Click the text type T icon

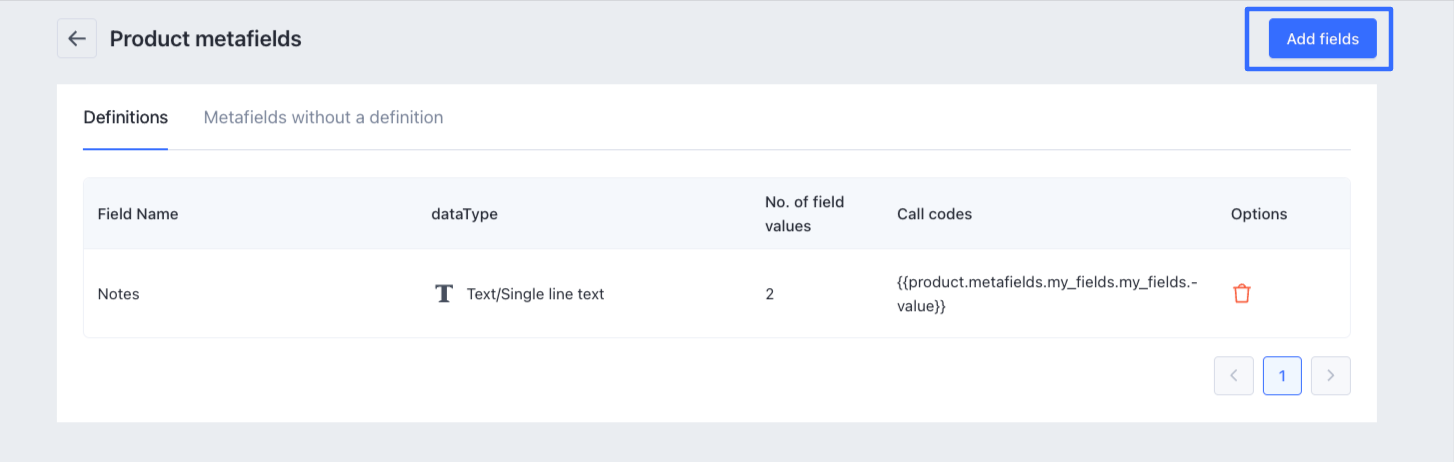(444, 294)
